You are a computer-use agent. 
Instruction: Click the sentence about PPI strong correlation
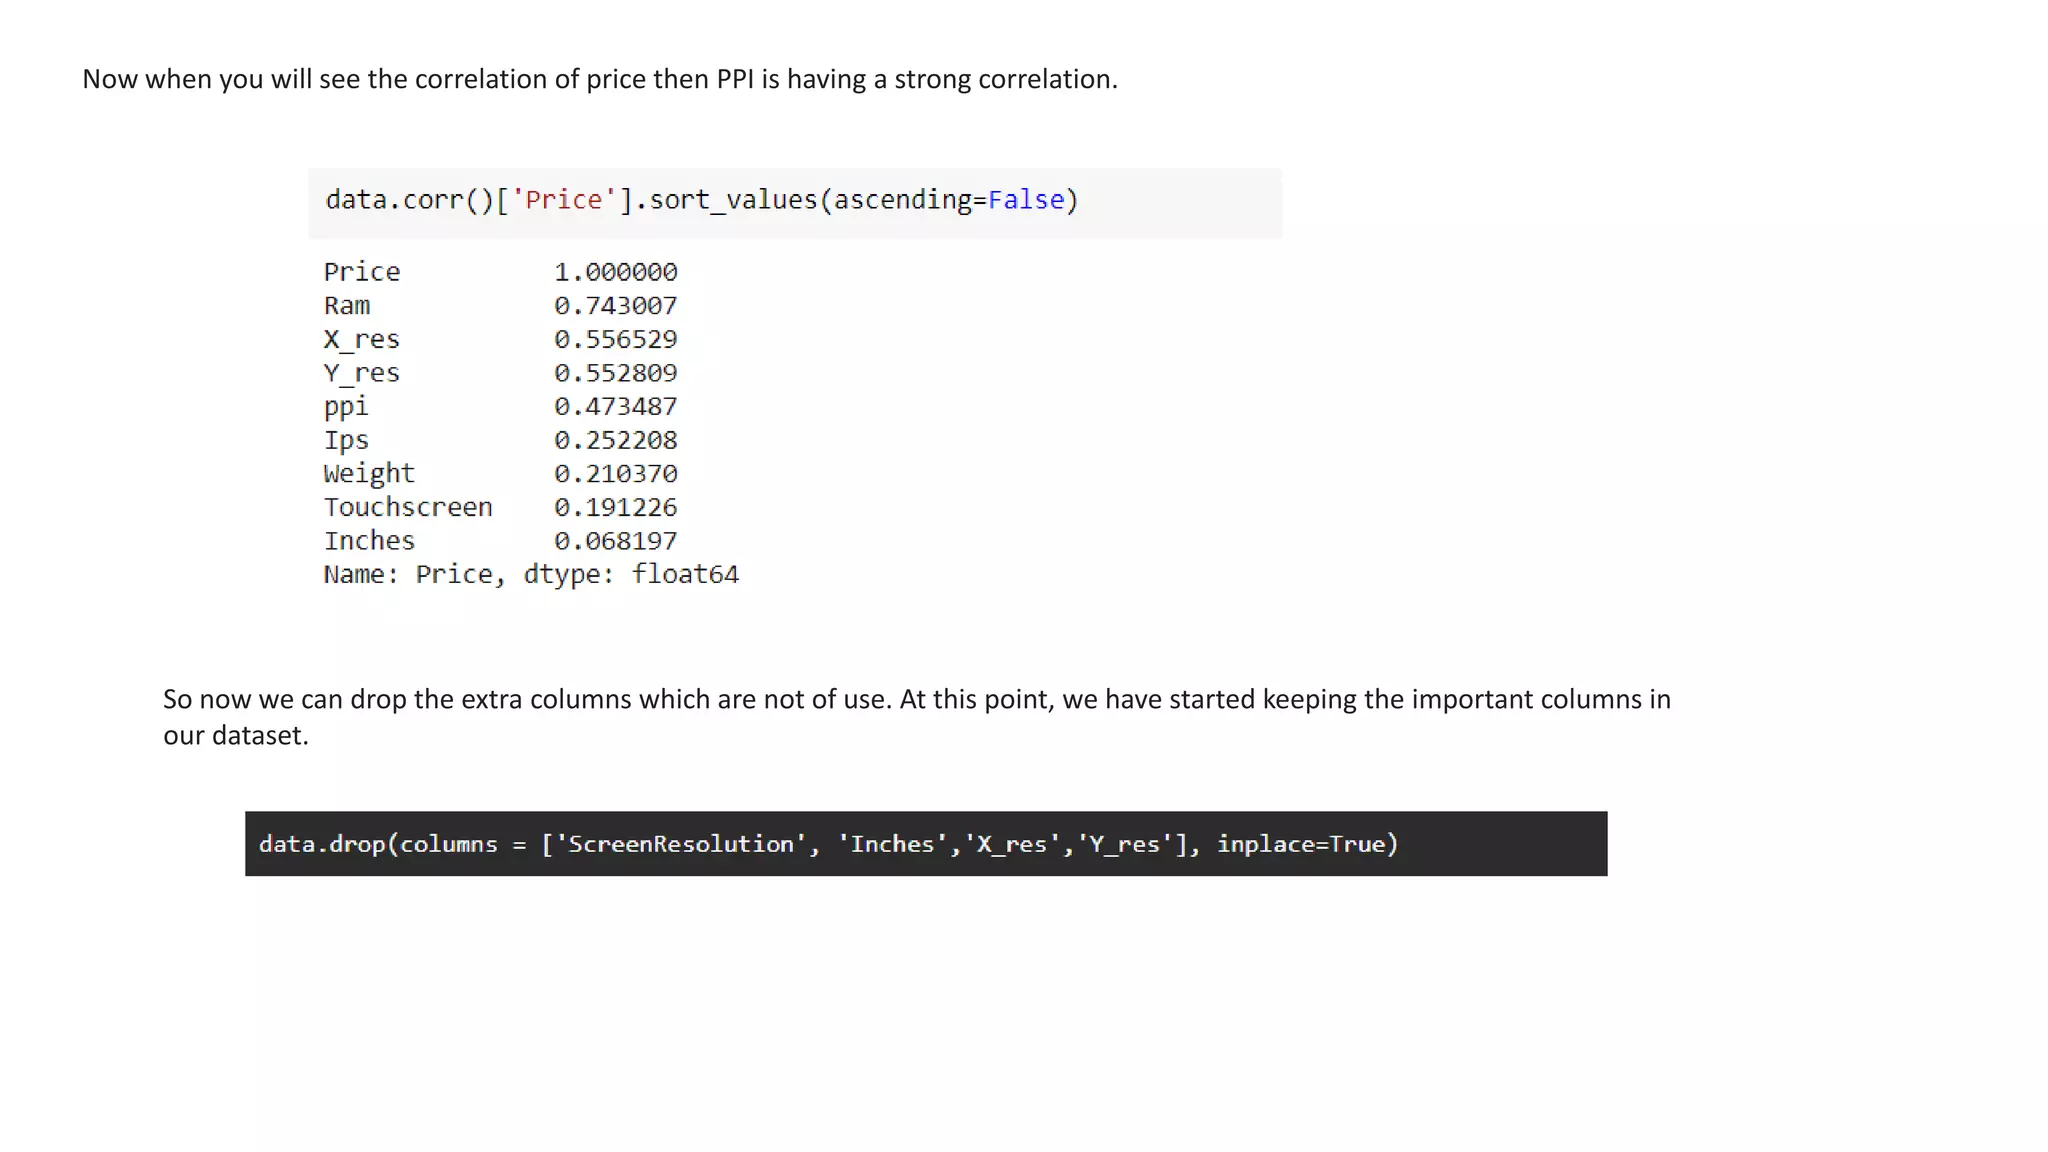[600, 79]
